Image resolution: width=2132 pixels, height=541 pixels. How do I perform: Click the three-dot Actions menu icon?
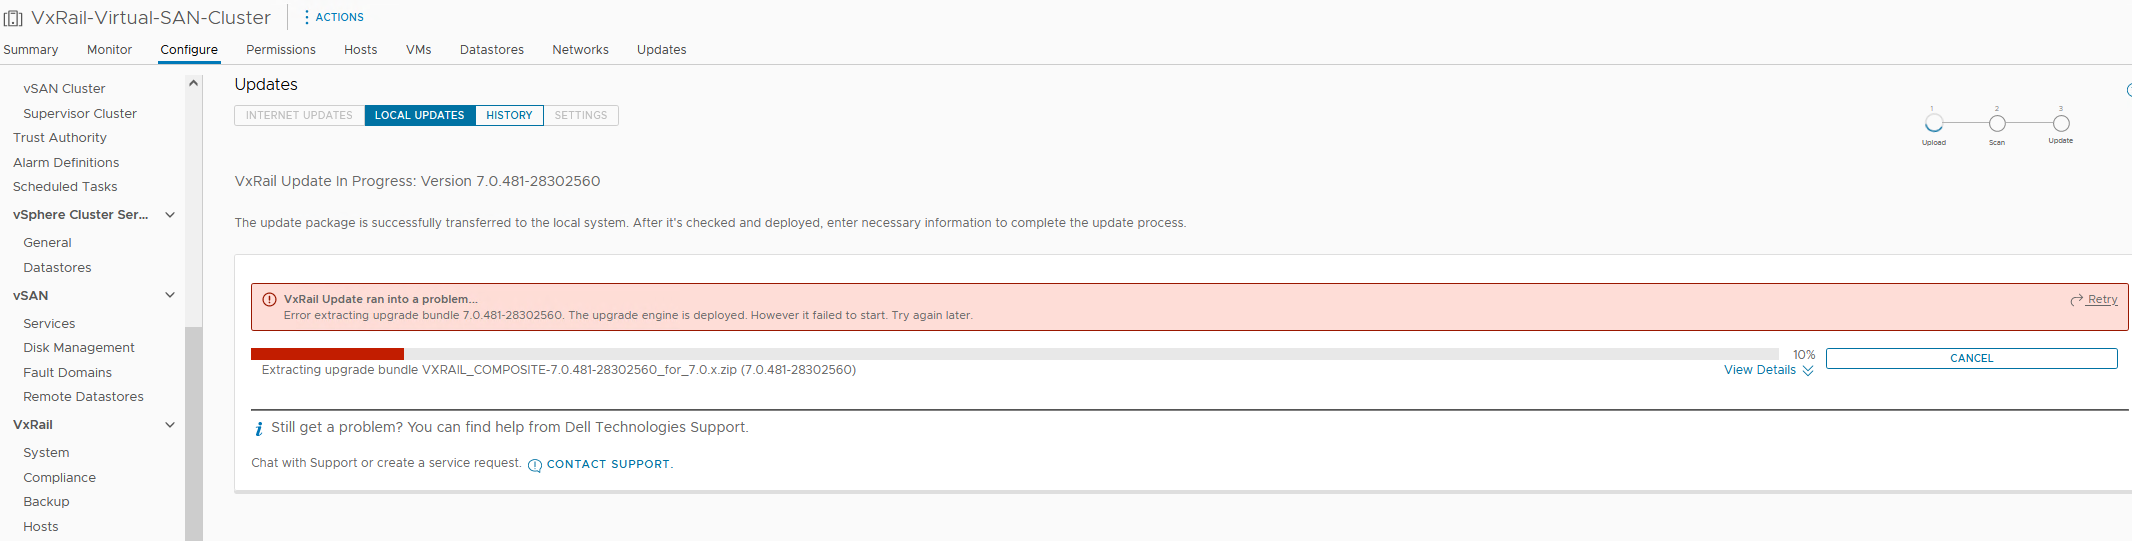click(306, 17)
